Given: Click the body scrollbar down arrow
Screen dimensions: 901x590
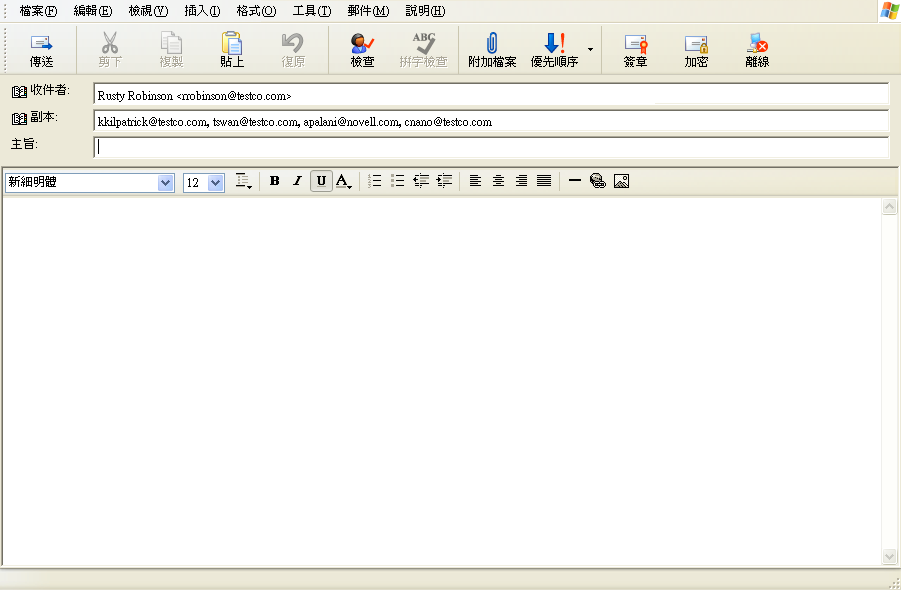Looking at the screenshot, I should tap(890, 556).
